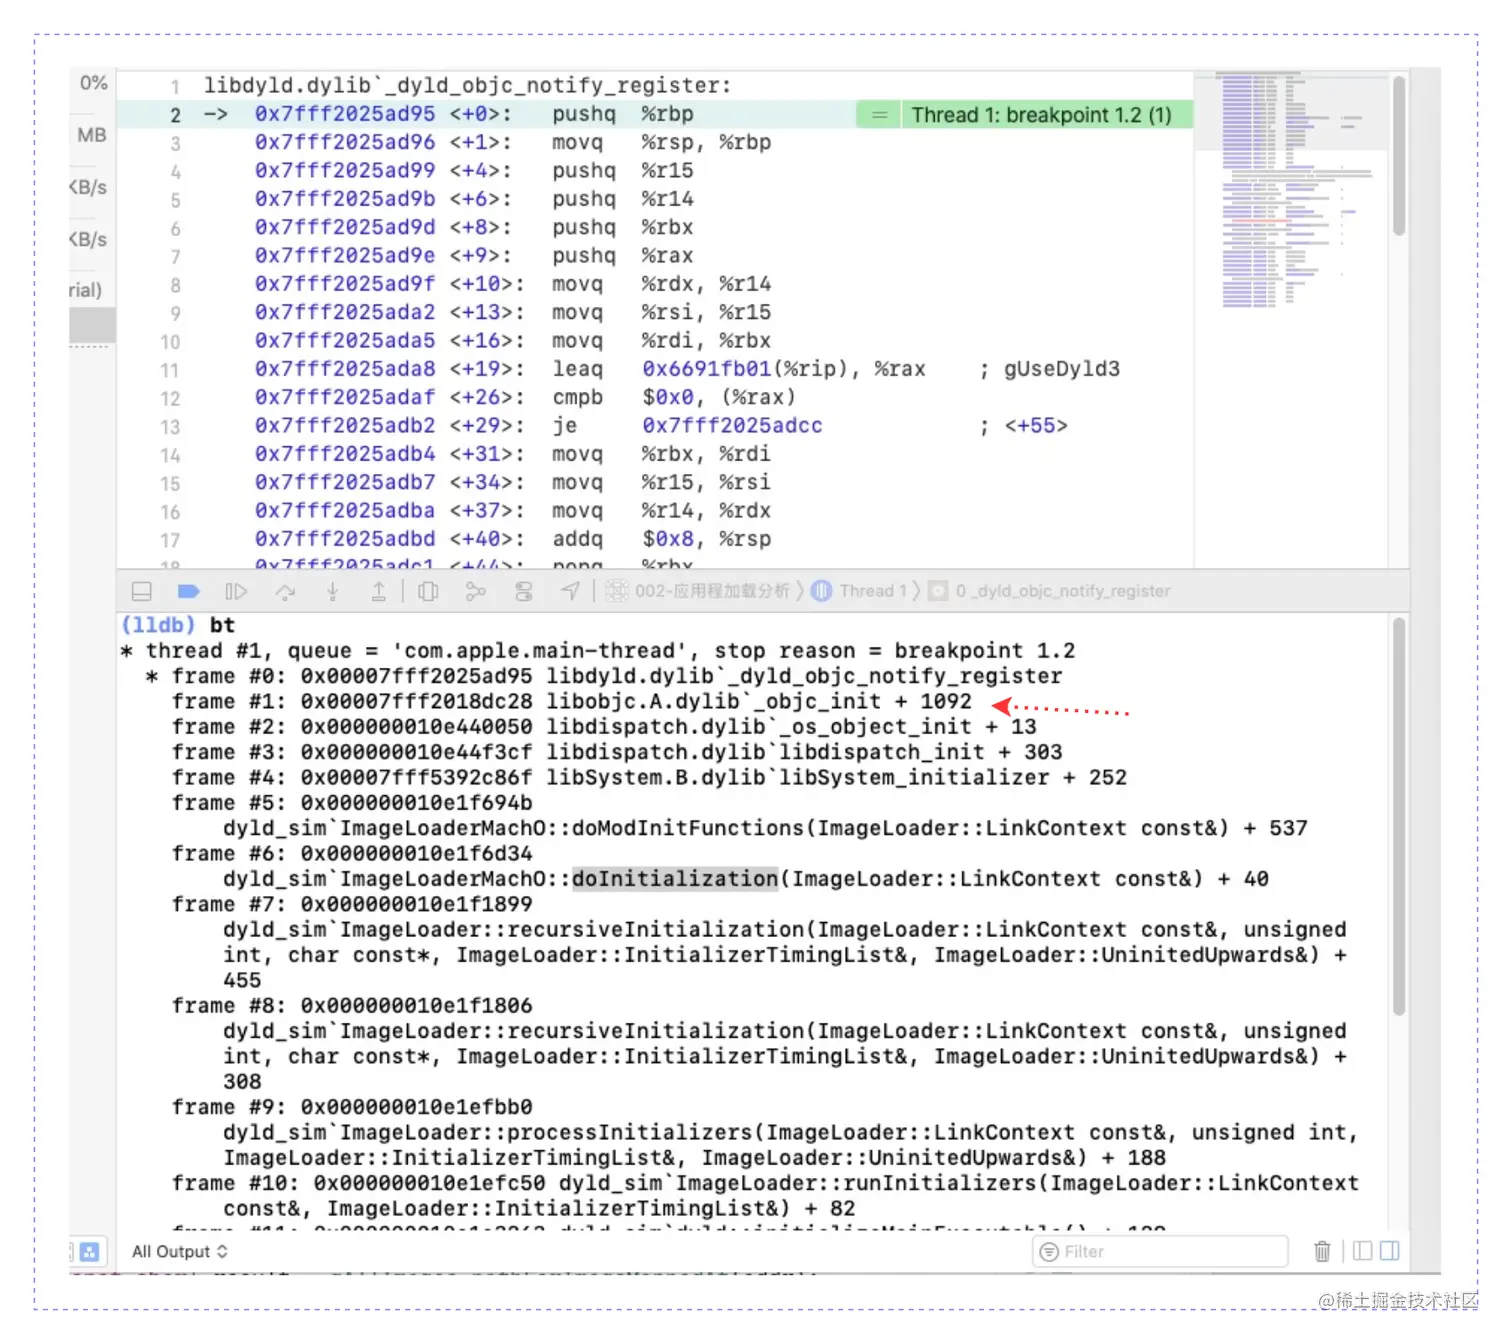Step over the current instruction
The image size is (1512, 1344).
[285, 591]
